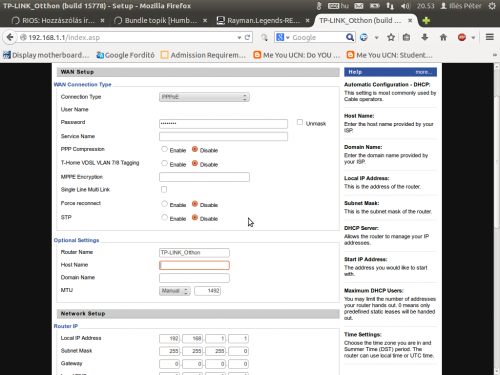Open the Google Fordító bookmark

(125, 55)
